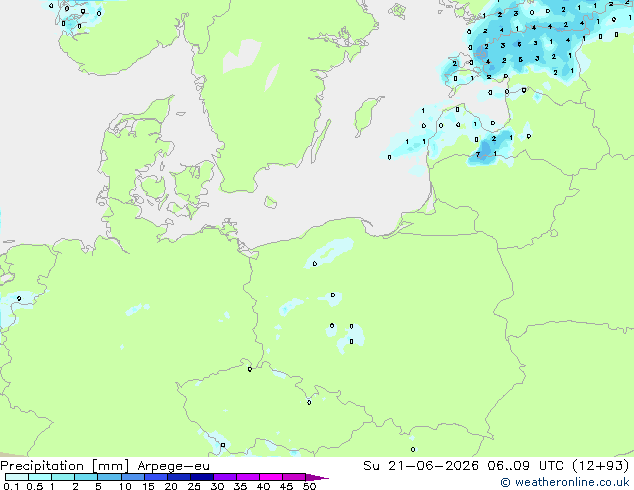Click the "Precipitation [mm]" title text
The image size is (634, 490).
[65, 466]
